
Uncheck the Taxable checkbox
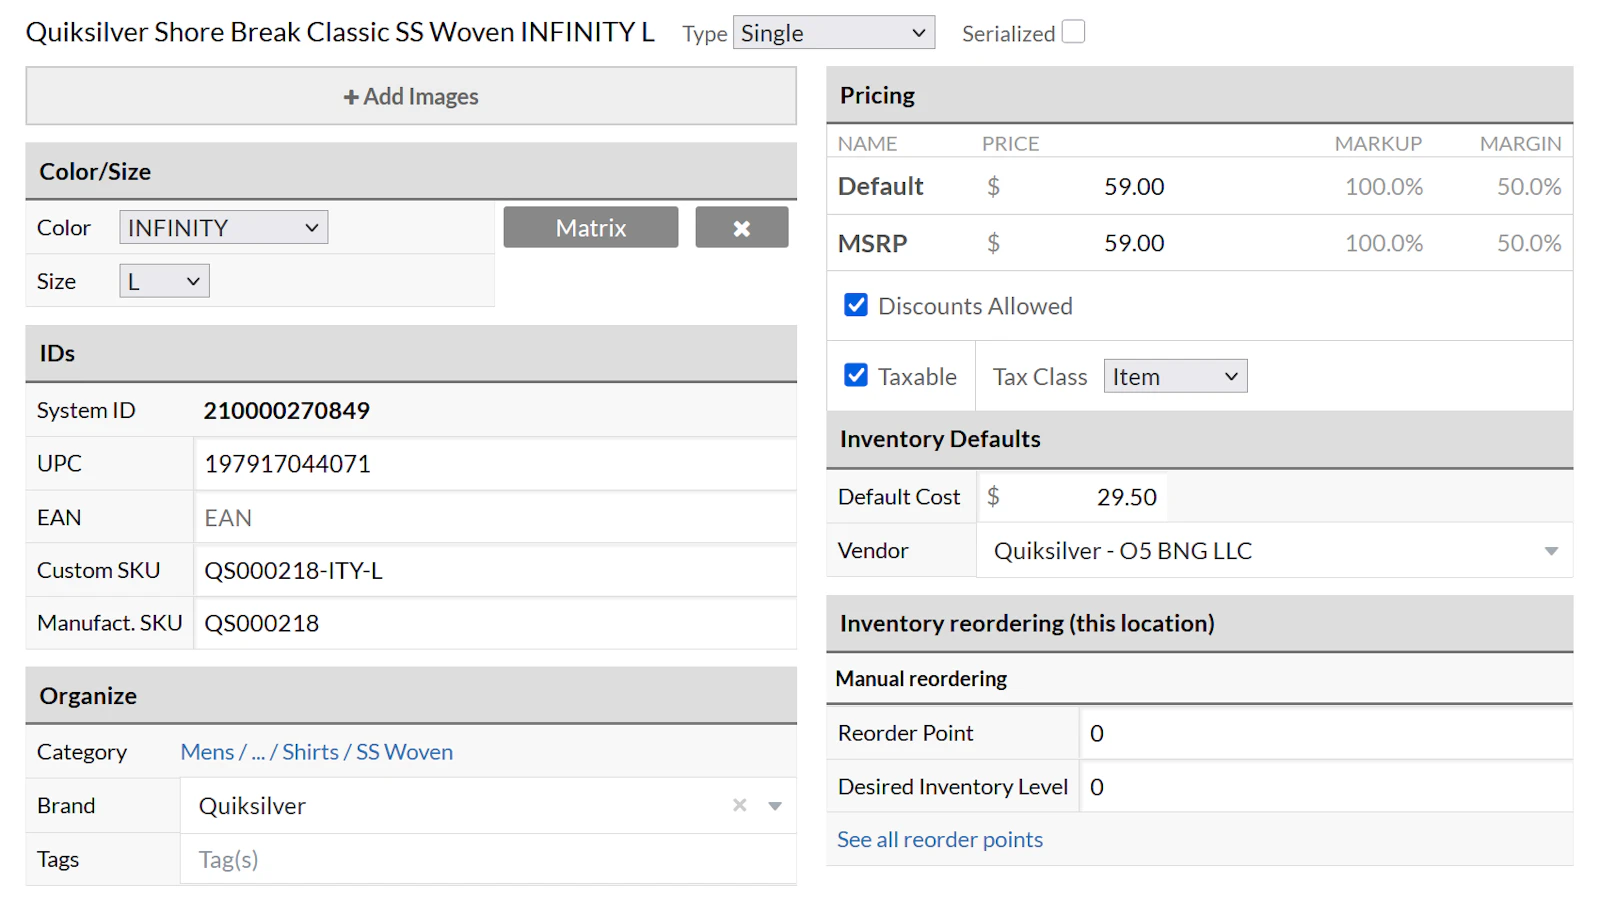click(856, 376)
